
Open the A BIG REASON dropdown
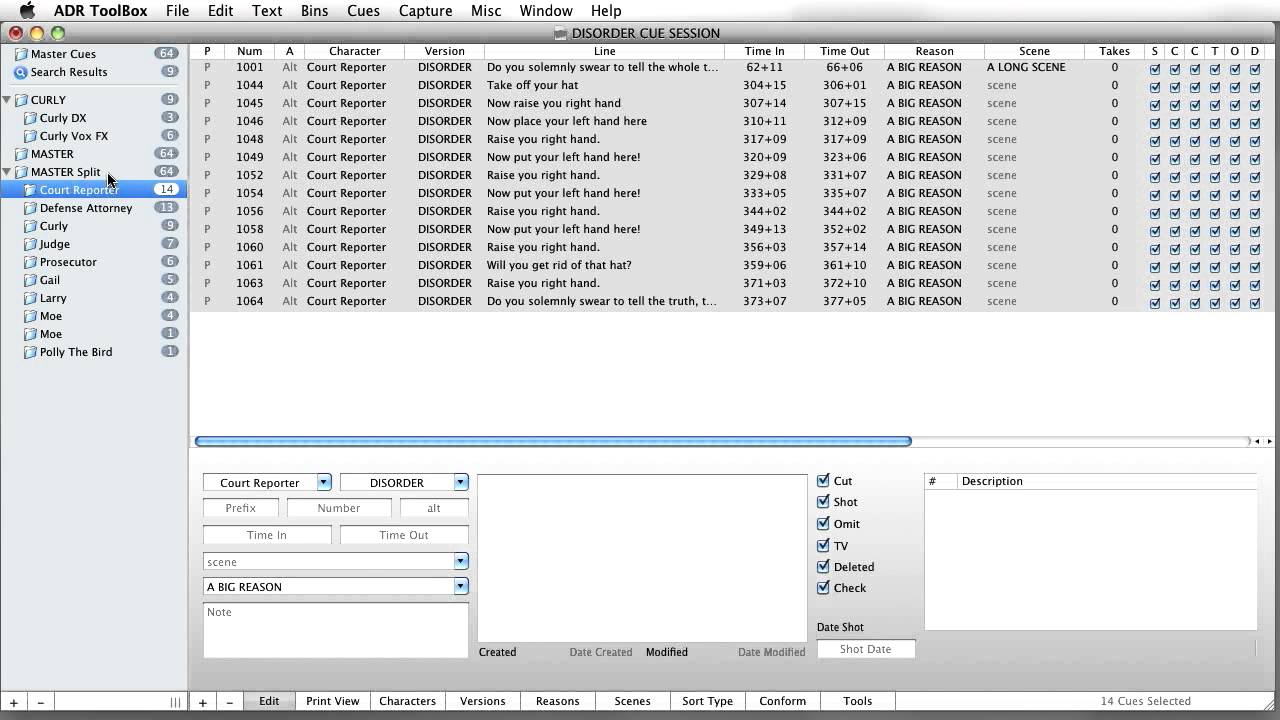461,587
